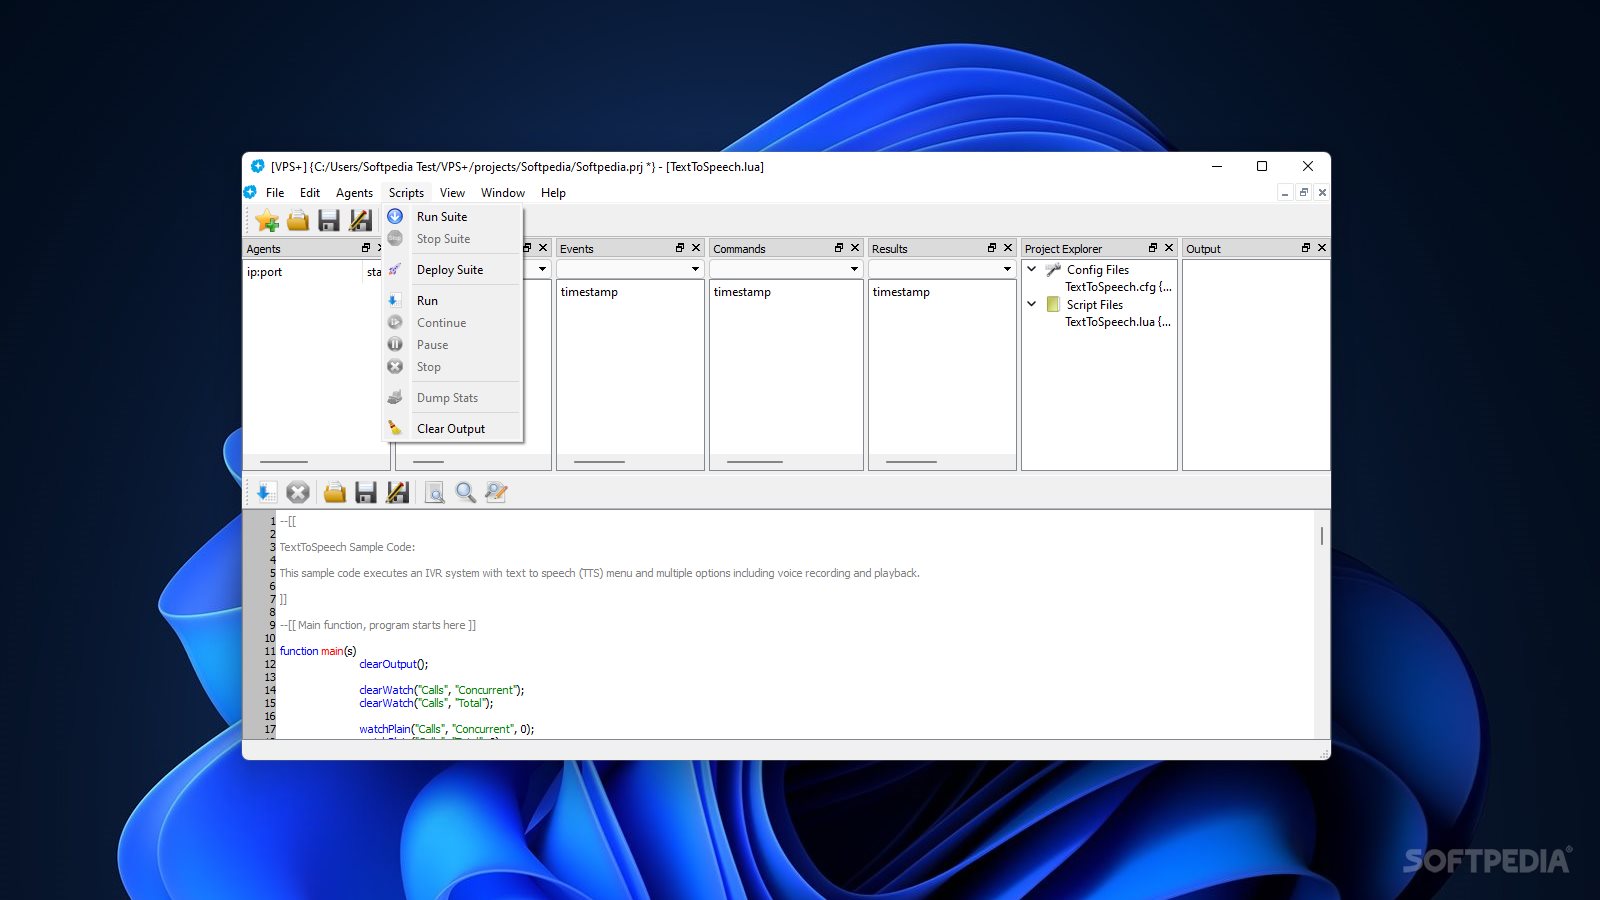Click the run script arrow icon in the editor toolbar
This screenshot has height=900, width=1600.
tap(265, 492)
